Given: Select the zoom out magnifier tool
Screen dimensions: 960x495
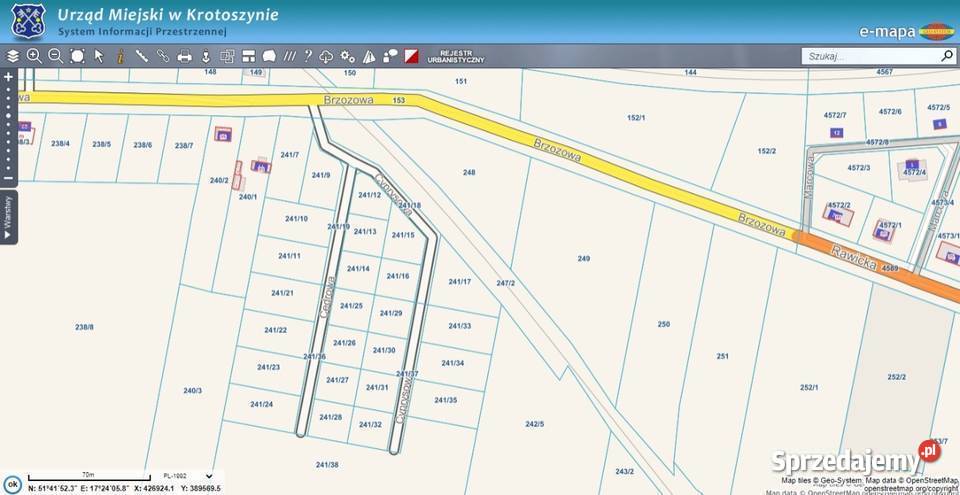Looking at the screenshot, I should pyautogui.click(x=55, y=56).
